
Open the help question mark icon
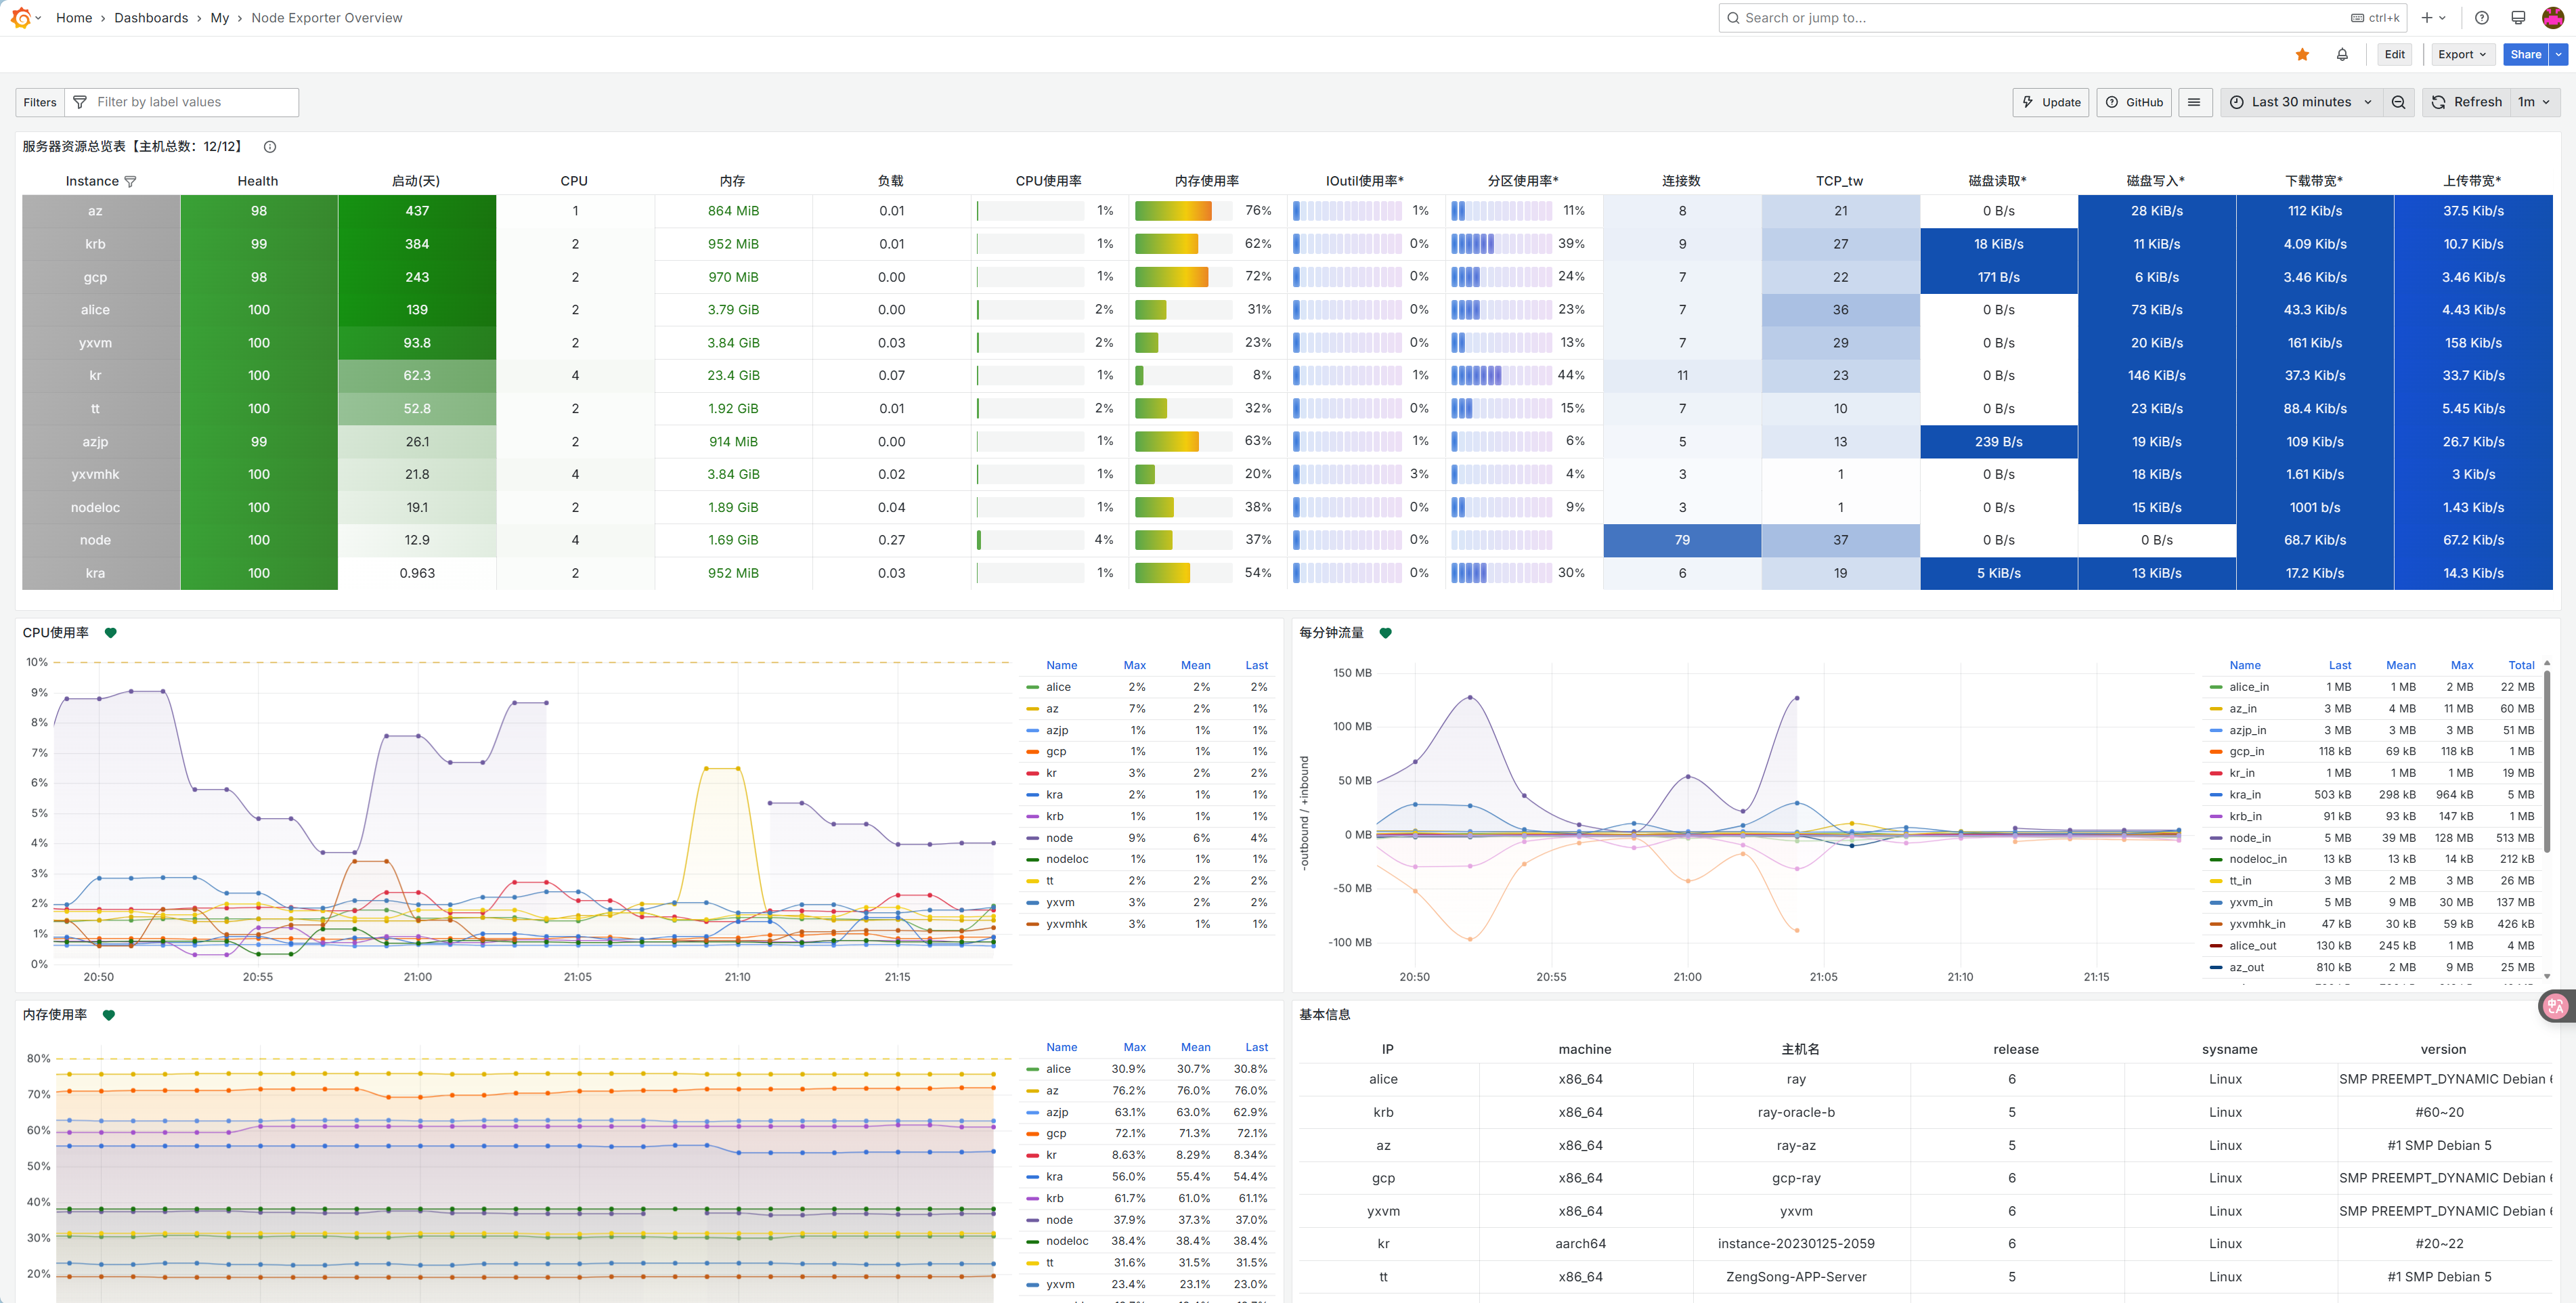pos(2482,18)
